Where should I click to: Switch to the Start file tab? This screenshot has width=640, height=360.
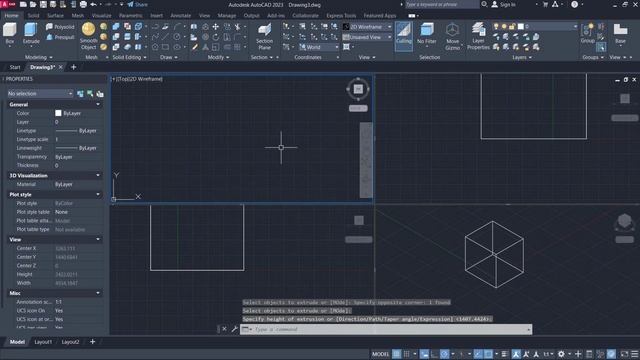[x=15, y=67]
